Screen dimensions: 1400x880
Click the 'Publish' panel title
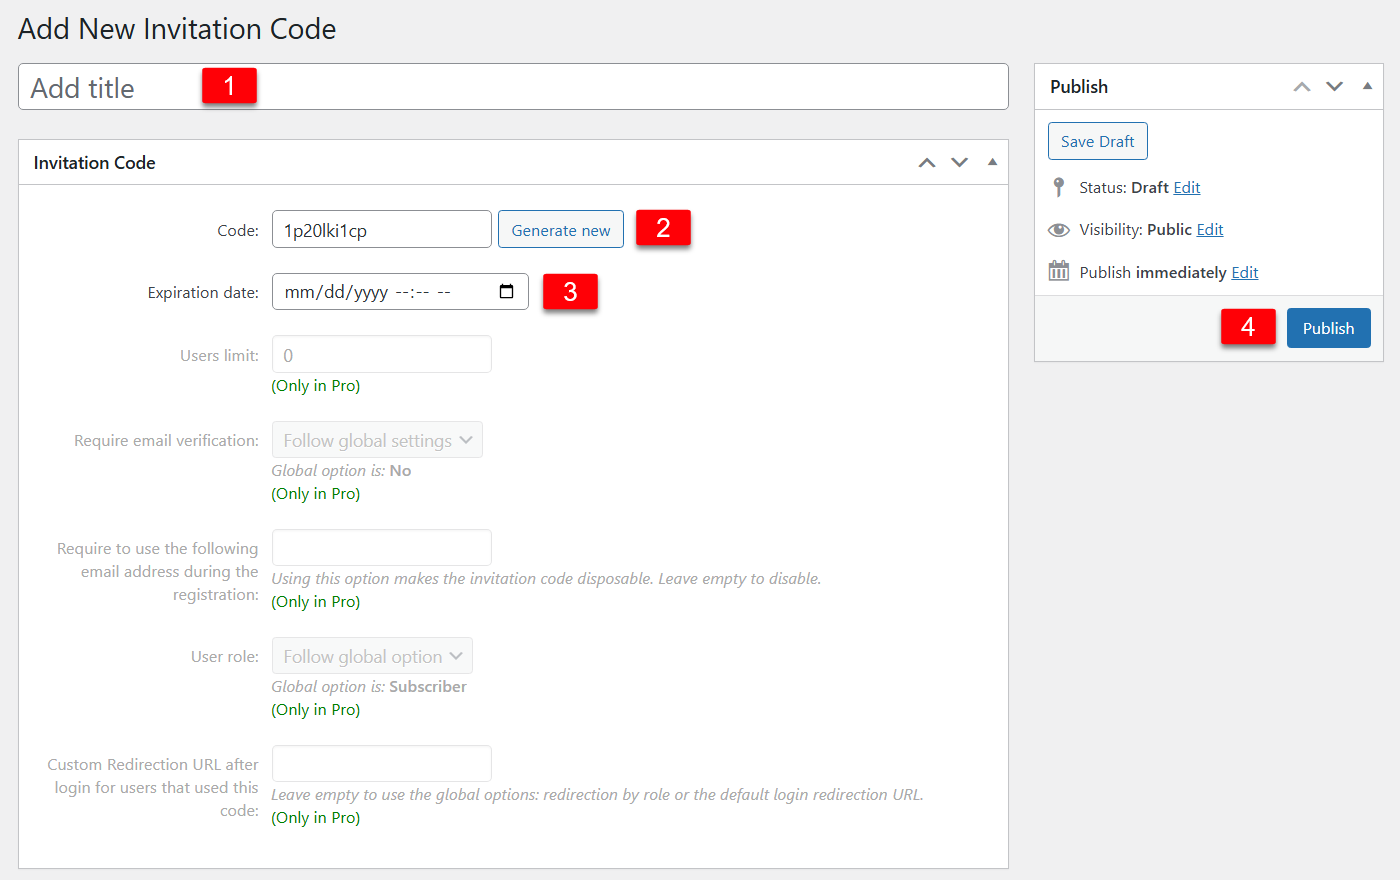pos(1079,87)
